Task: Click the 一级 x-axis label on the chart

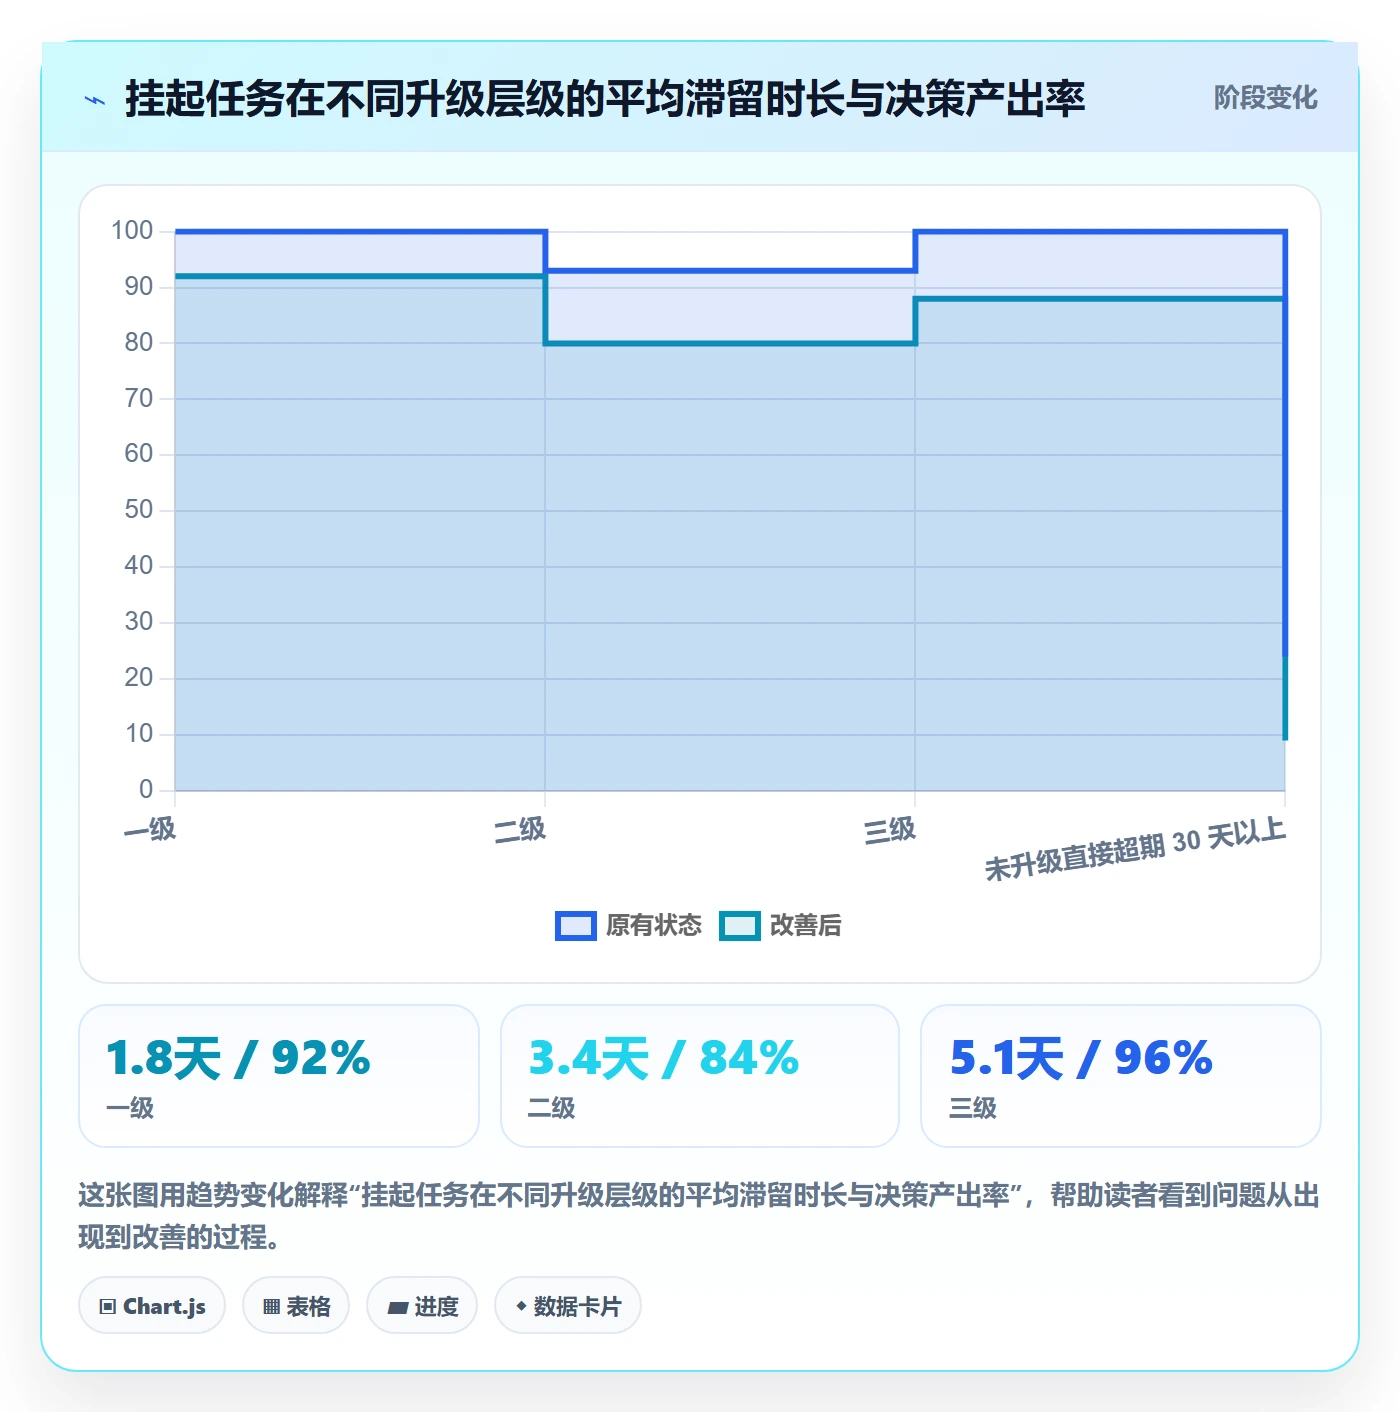Action: coord(150,830)
